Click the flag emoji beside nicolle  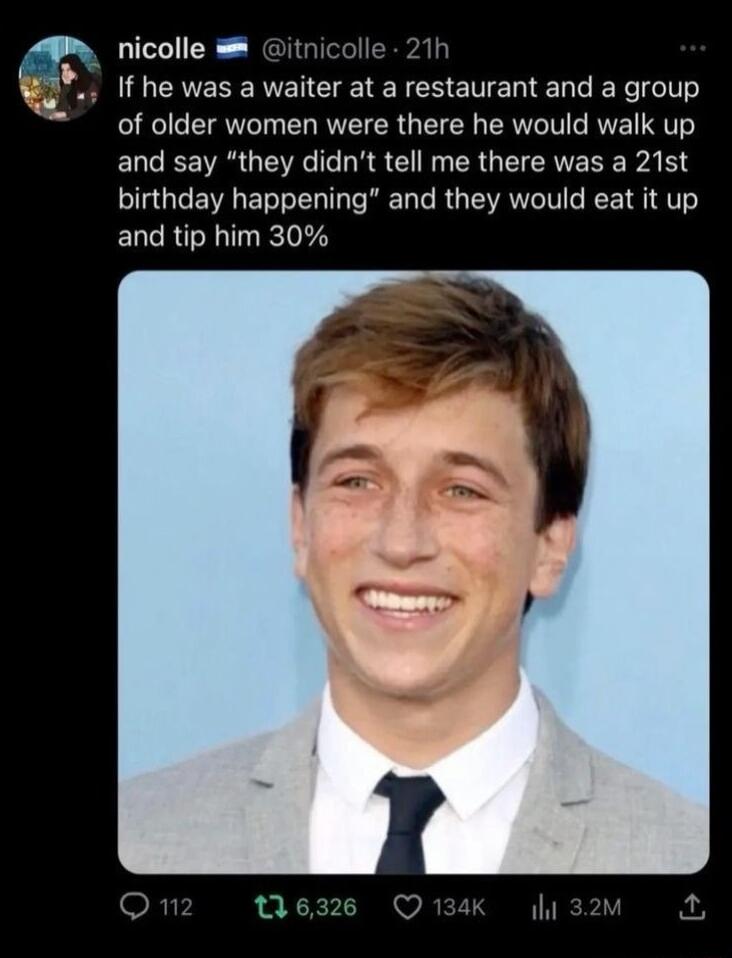[x=233, y=48]
